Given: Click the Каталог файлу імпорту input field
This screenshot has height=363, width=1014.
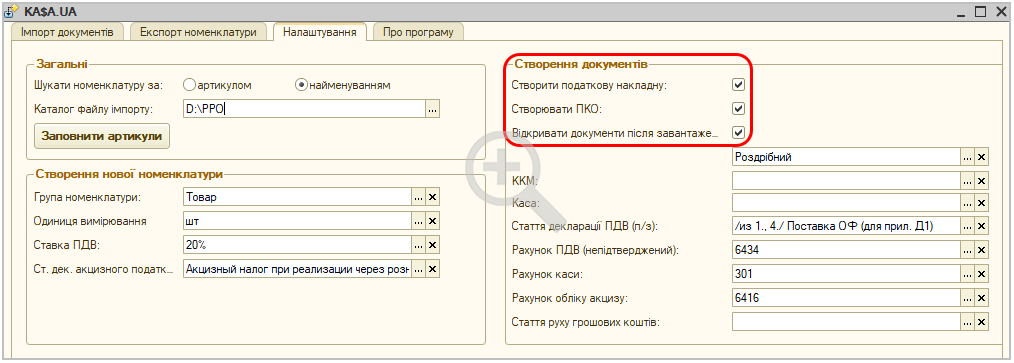Looking at the screenshot, I should [x=303, y=109].
